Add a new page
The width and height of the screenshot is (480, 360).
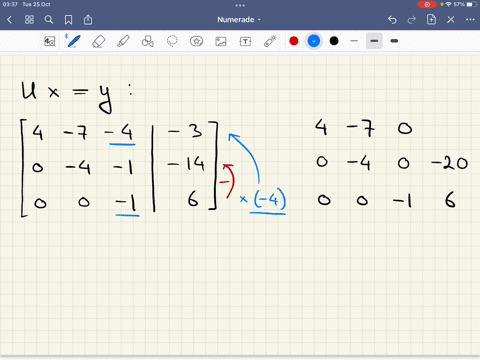[x=431, y=20]
